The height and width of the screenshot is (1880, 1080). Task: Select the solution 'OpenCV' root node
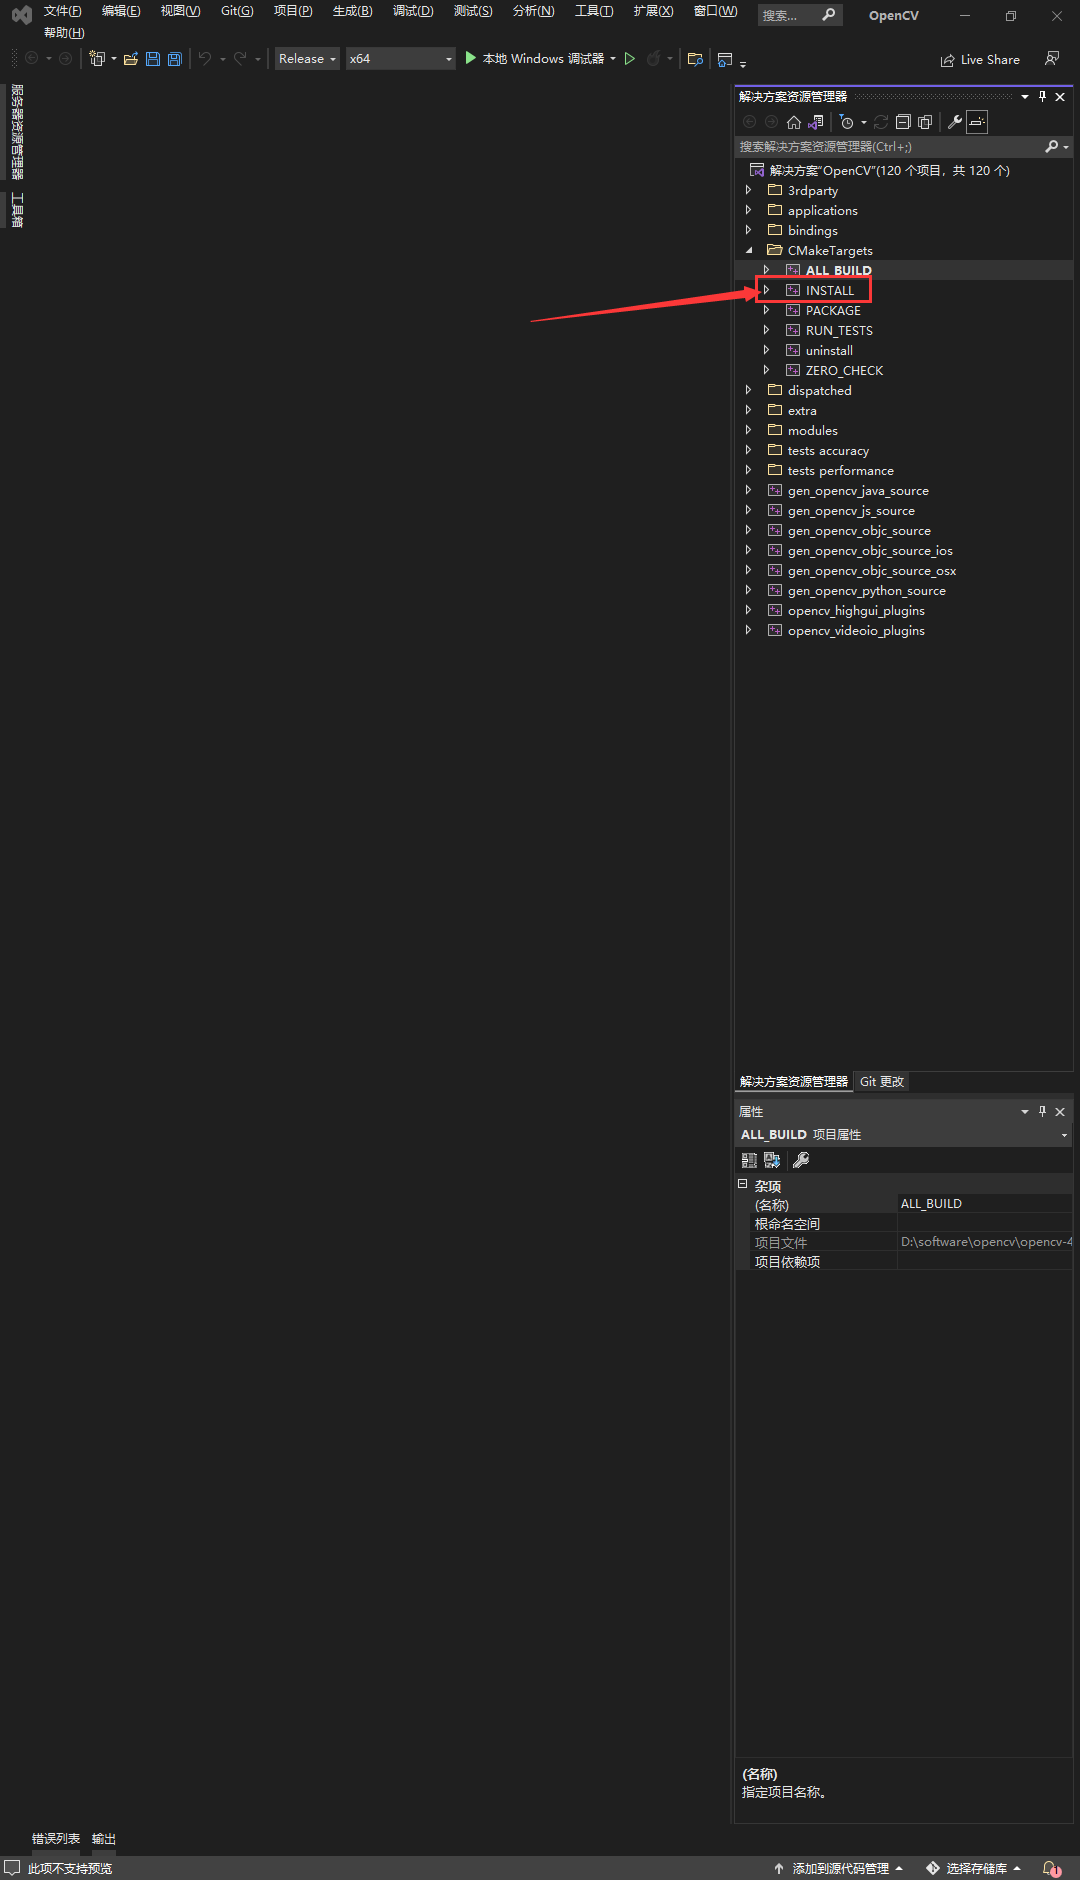[x=889, y=170]
